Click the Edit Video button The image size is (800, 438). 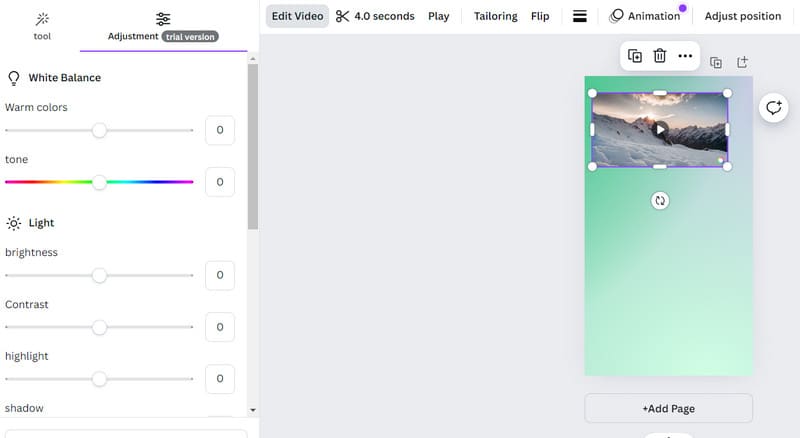(296, 16)
